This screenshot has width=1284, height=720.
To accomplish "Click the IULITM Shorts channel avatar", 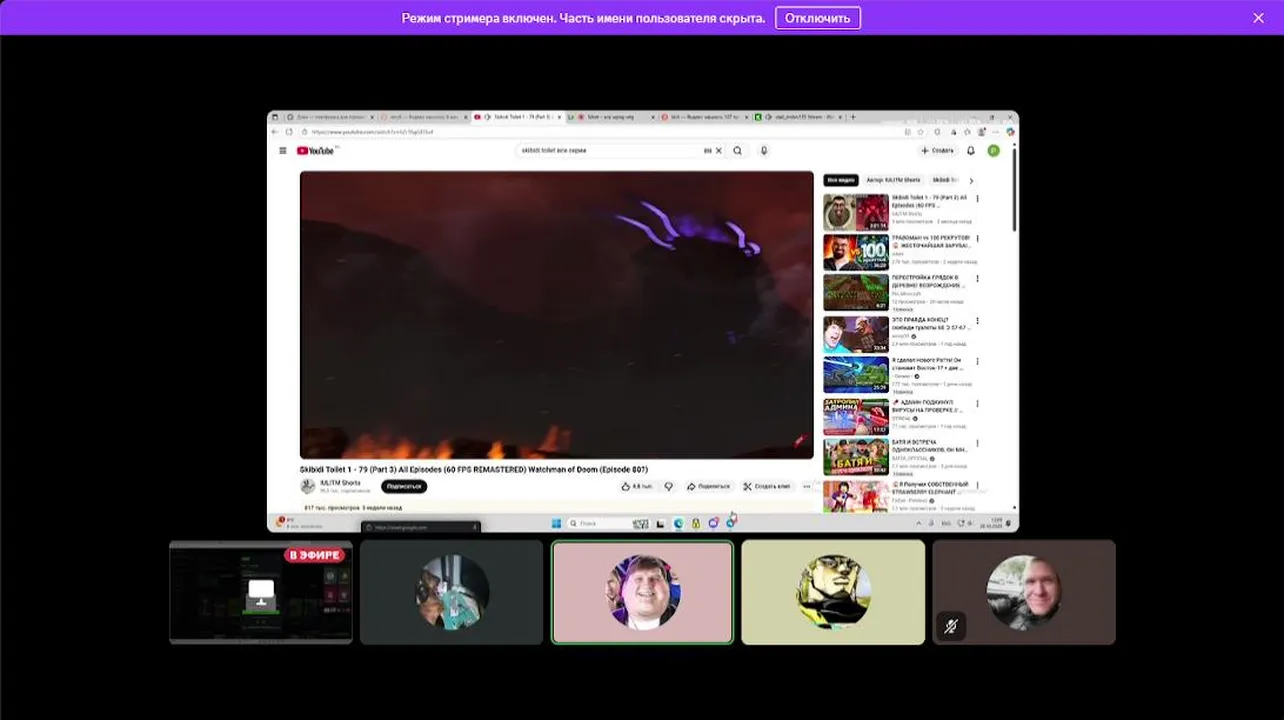I will coord(308,486).
